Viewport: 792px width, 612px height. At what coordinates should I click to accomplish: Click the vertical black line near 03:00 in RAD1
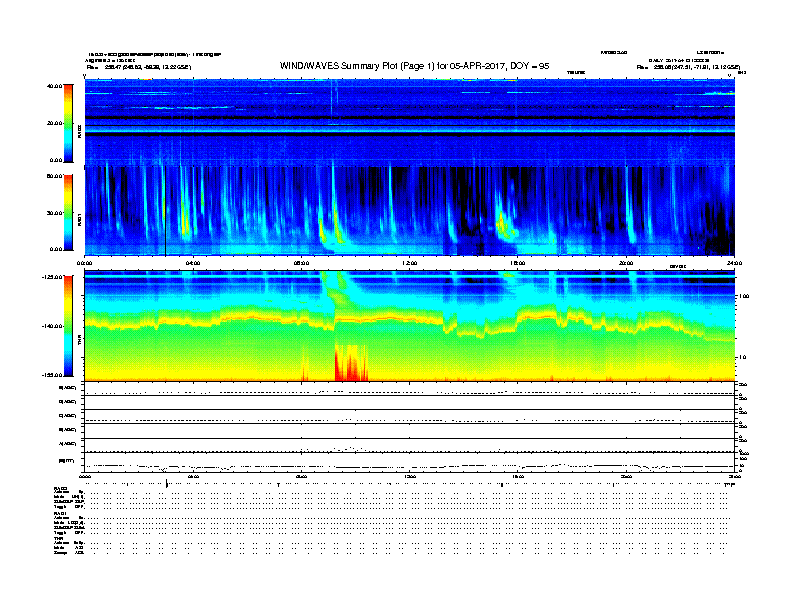(165, 211)
